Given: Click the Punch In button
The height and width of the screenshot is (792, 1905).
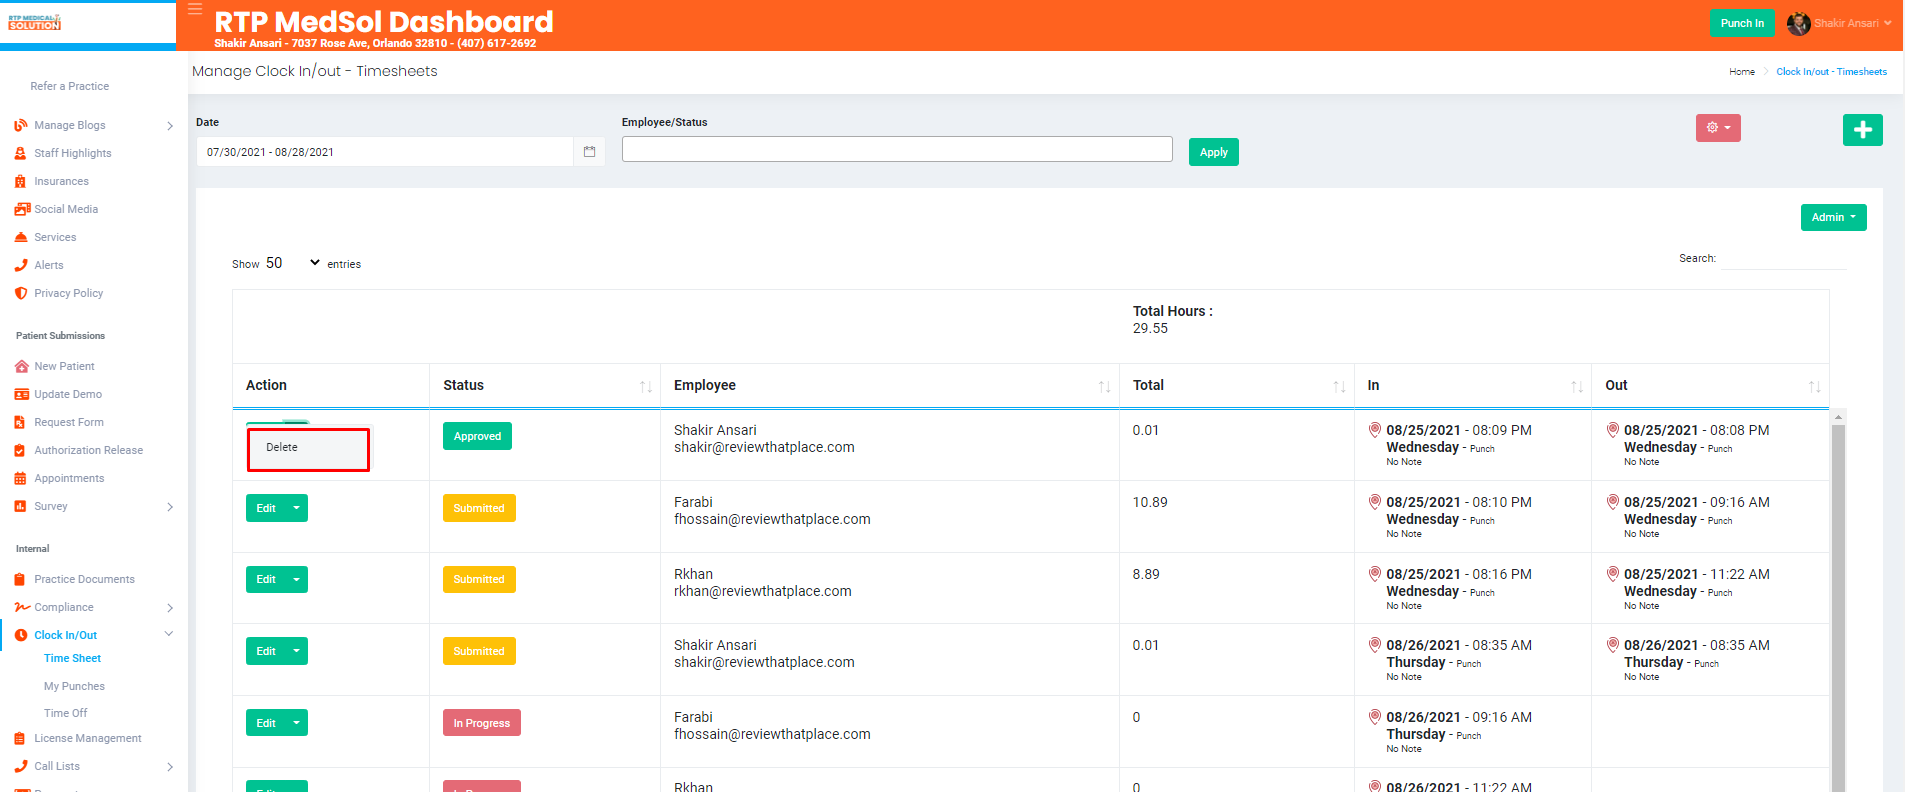Looking at the screenshot, I should 1742,23.
